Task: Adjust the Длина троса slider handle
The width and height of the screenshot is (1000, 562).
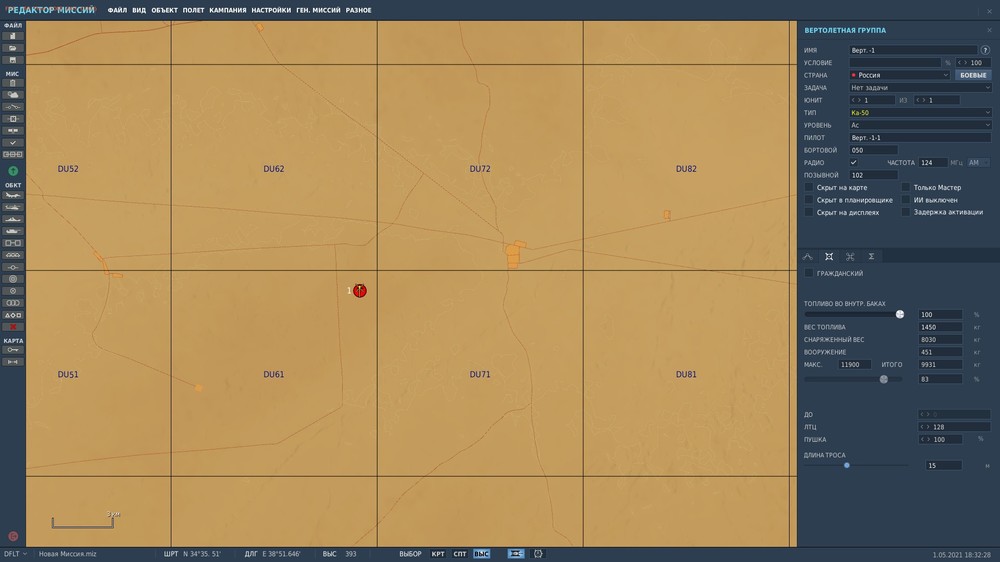Action: [847, 466]
